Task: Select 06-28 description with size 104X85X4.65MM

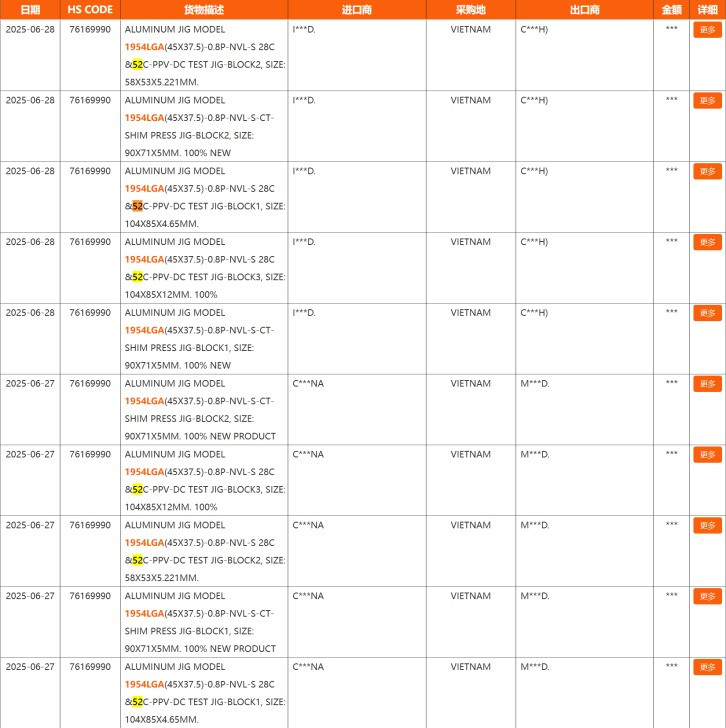Action: 205,197
